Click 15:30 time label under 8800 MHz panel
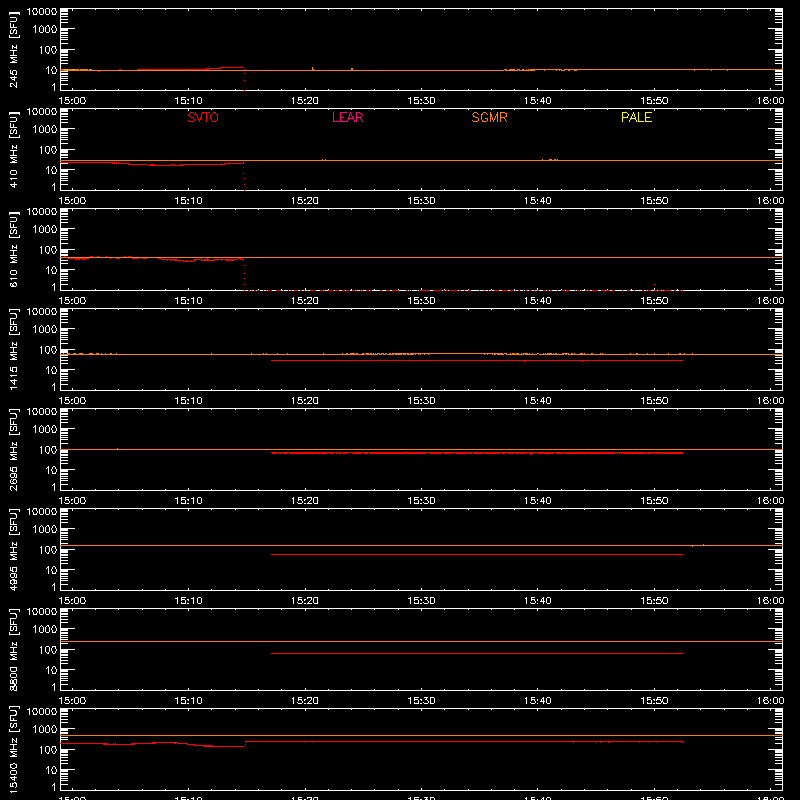The width and height of the screenshot is (800, 800). [421, 701]
